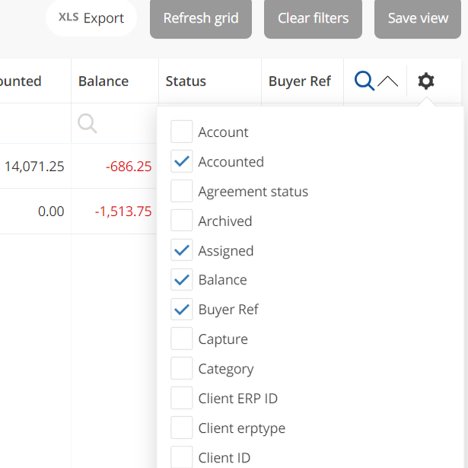Save the current view

pos(418,18)
